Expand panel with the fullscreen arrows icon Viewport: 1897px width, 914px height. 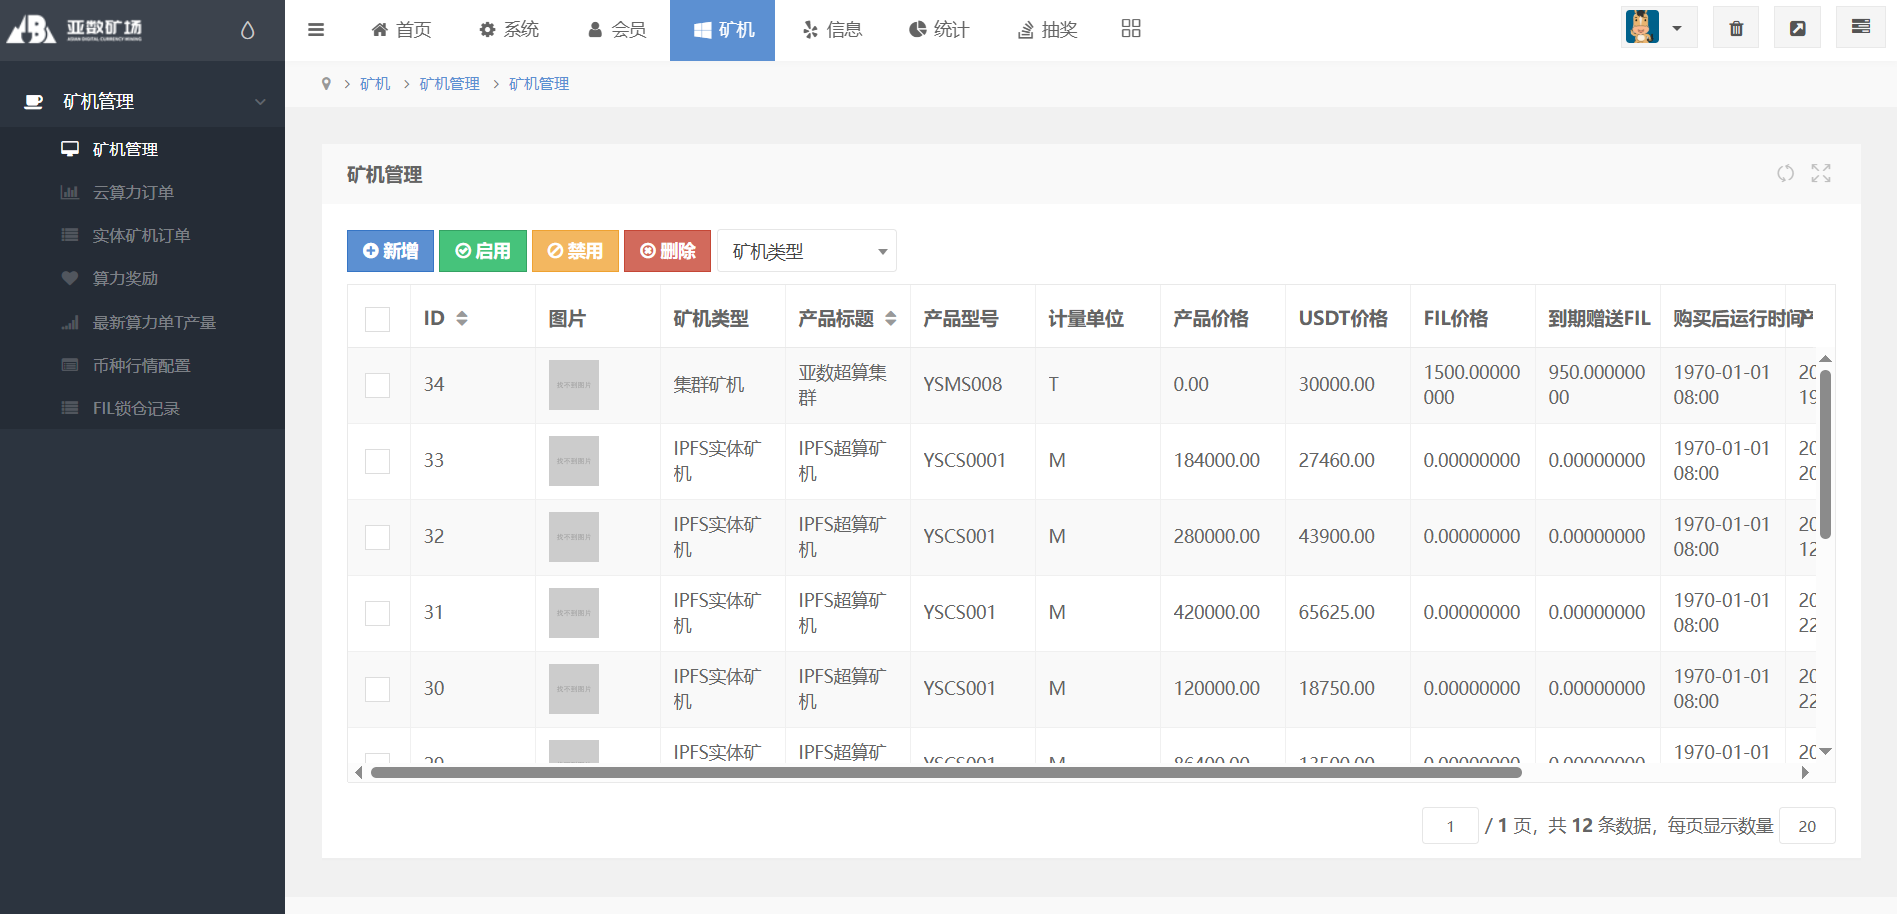coord(1821,174)
